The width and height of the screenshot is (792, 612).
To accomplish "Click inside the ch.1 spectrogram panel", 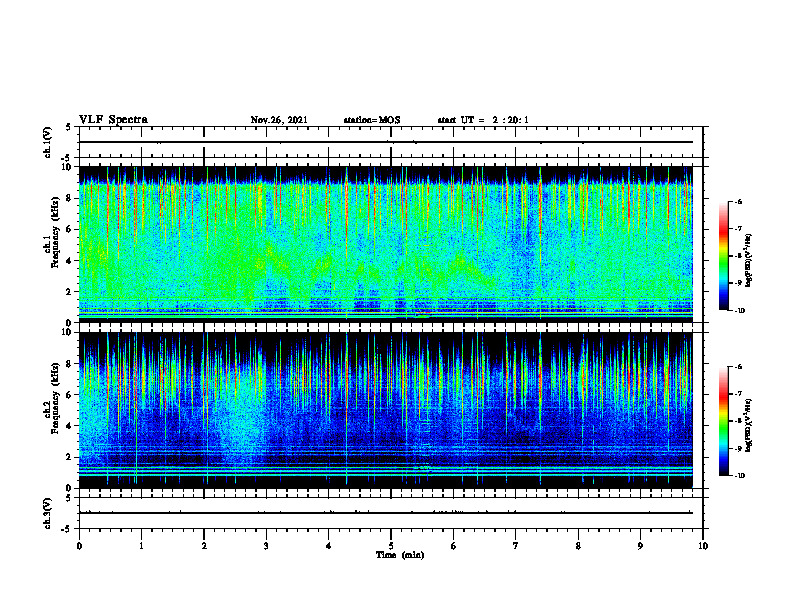I will [x=386, y=244].
